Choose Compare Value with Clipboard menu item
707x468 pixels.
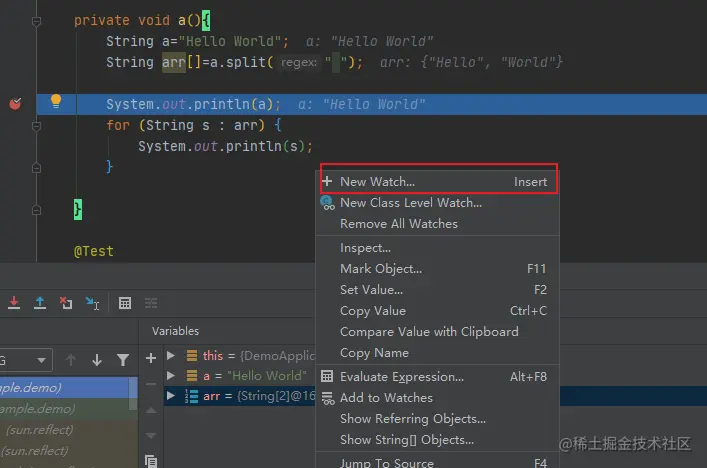coord(438,332)
